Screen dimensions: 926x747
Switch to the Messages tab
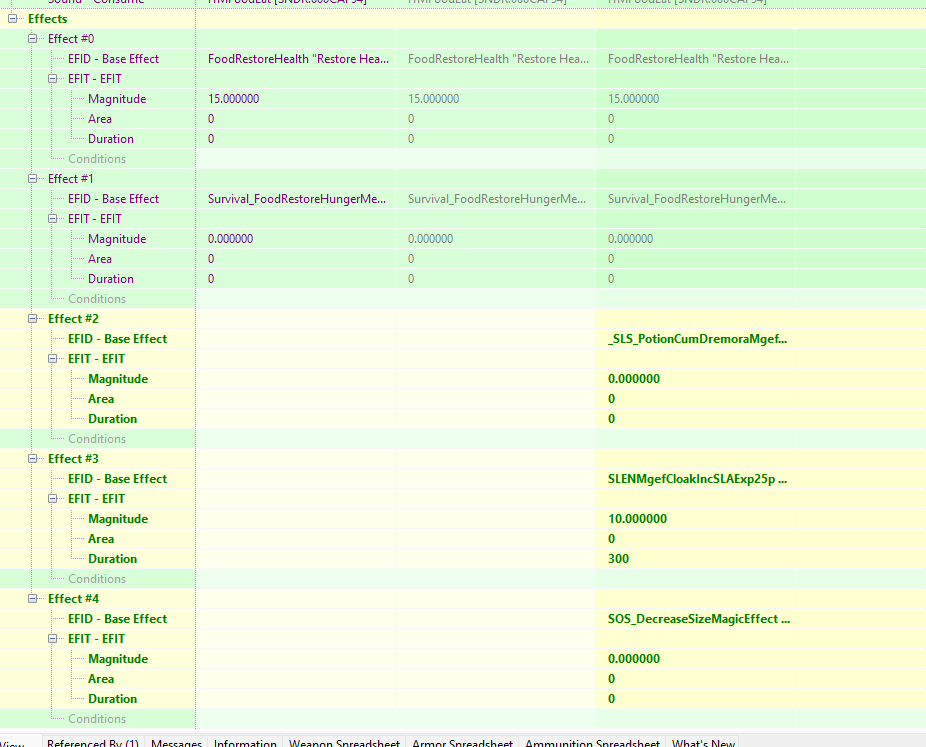(176, 742)
